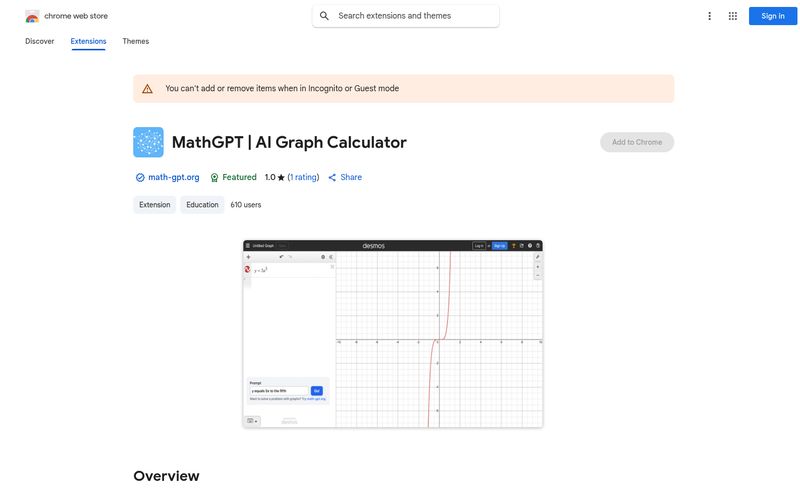The image size is (800, 496).
Task: Click the Sign in button
Action: coord(772,16)
